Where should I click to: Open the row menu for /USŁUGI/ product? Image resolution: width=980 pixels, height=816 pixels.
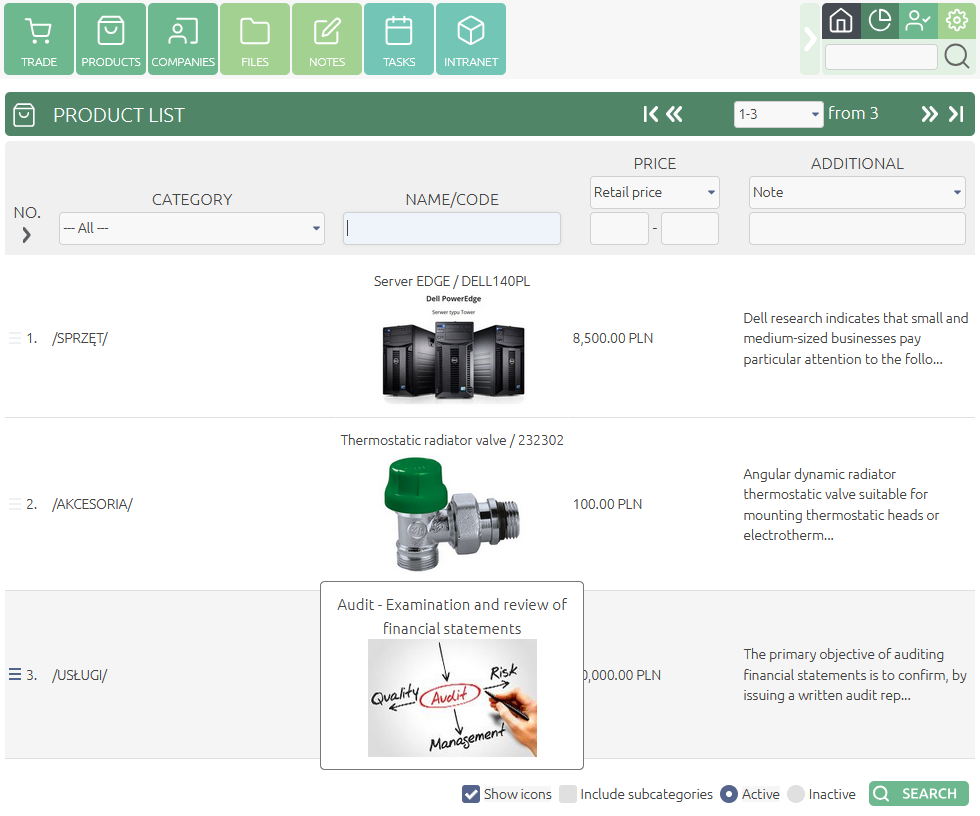click(12, 674)
